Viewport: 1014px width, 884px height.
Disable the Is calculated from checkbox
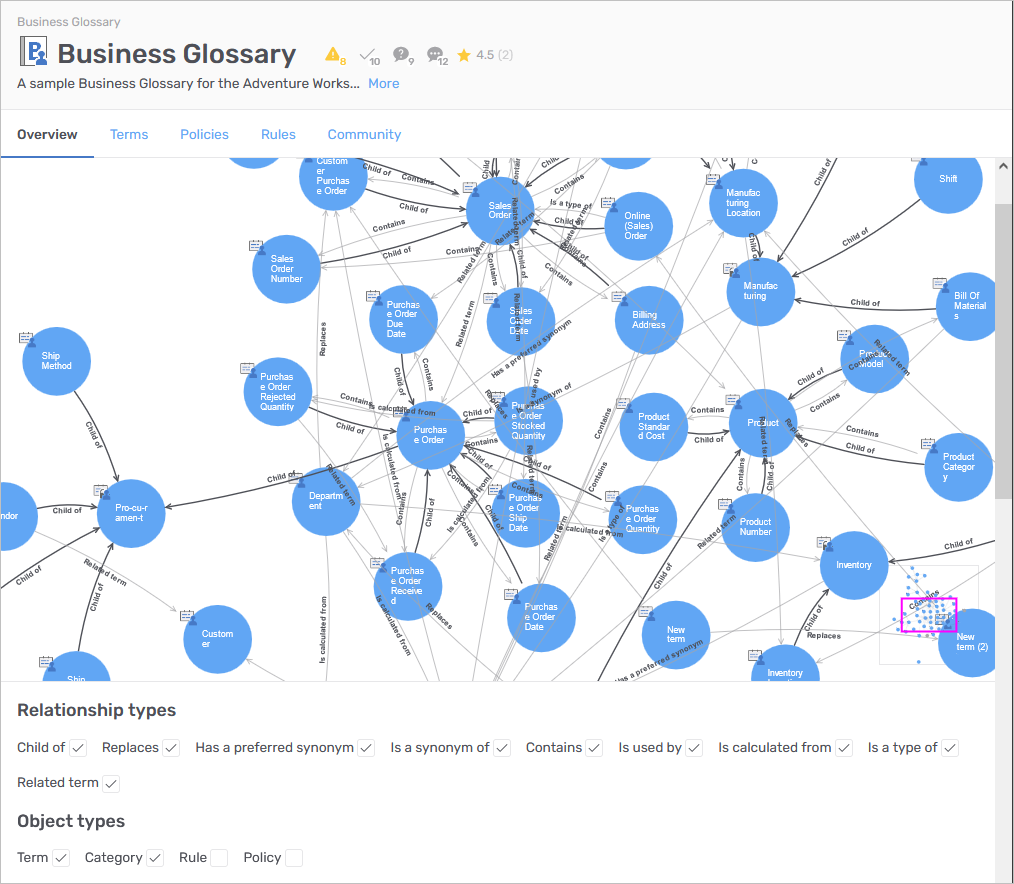point(844,748)
